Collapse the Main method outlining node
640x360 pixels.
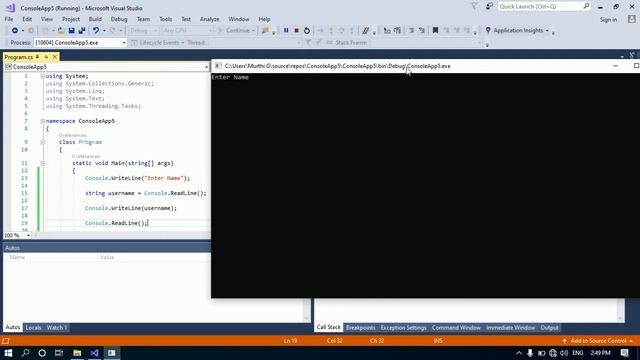point(42,163)
